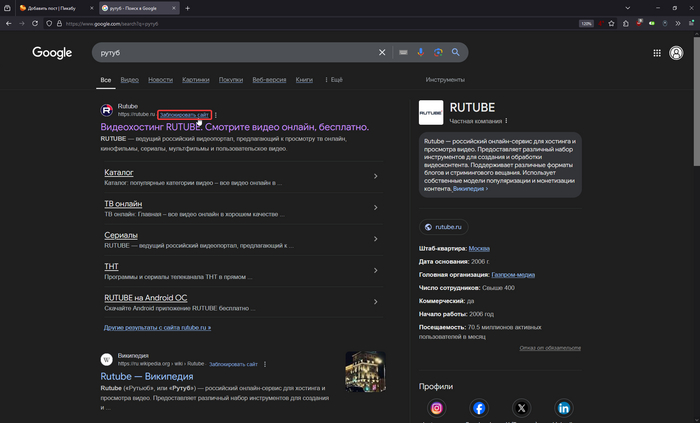This screenshot has width=700, height=423.
Task: List all tabs dropdown arrow
Action: (x=627, y=8)
